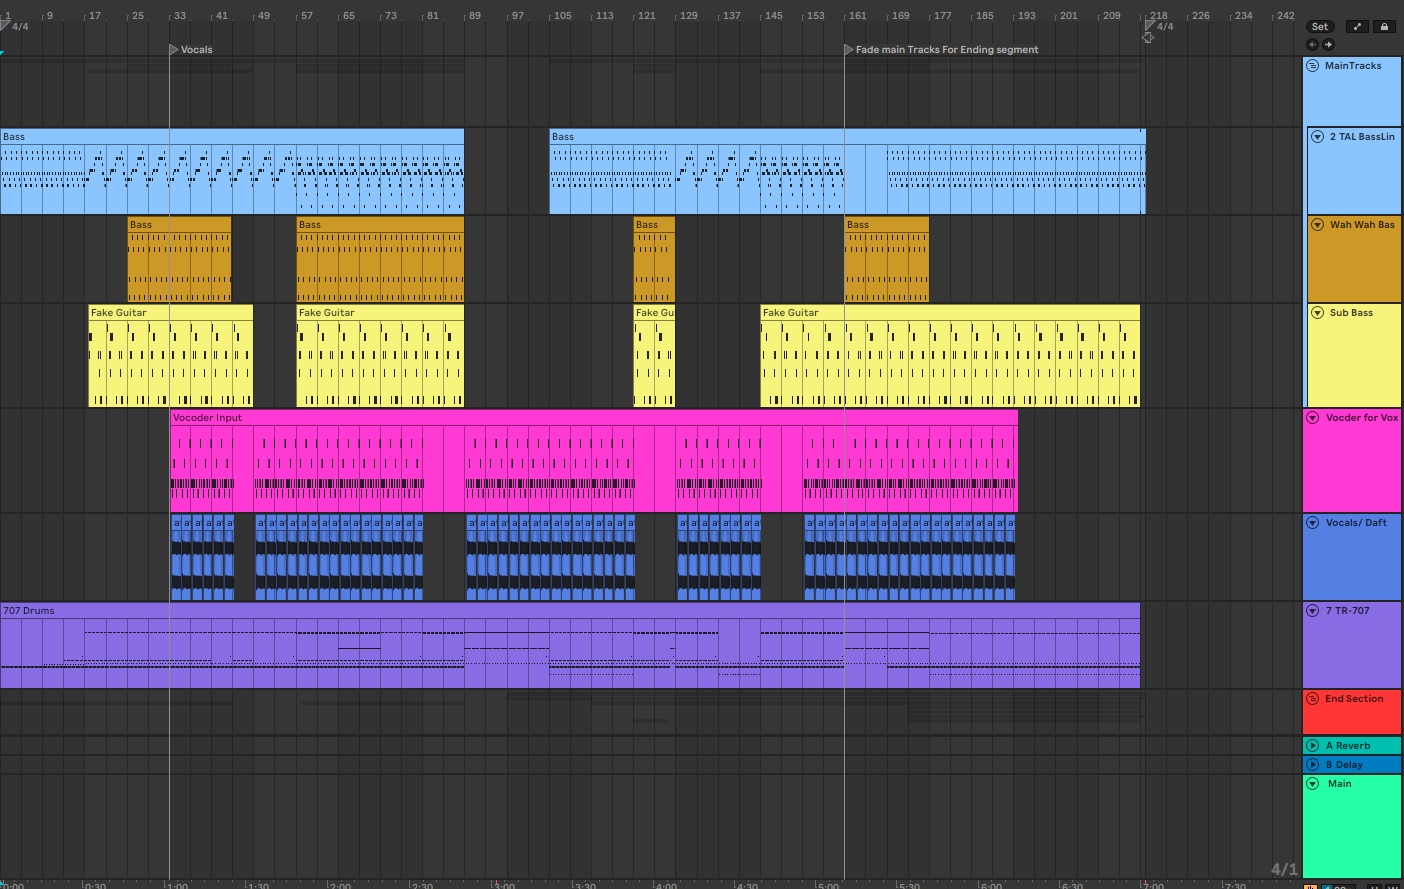Click bar 242 in the beat-time ruler
This screenshot has width=1404, height=889.
pyautogui.click(x=1286, y=15)
